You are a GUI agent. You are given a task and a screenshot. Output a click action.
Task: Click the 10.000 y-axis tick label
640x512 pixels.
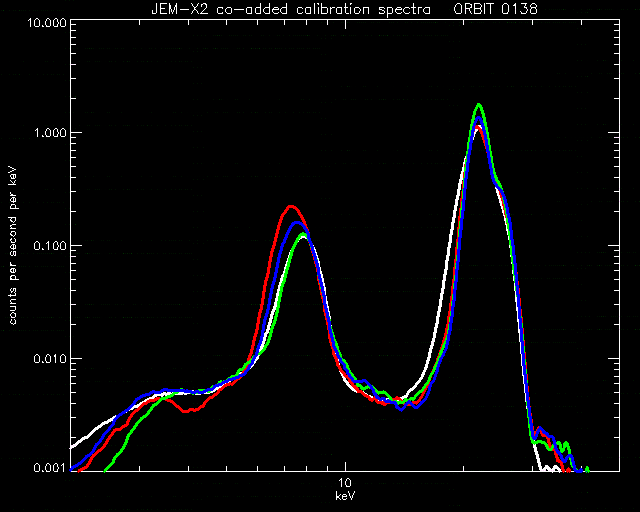(x=47, y=22)
